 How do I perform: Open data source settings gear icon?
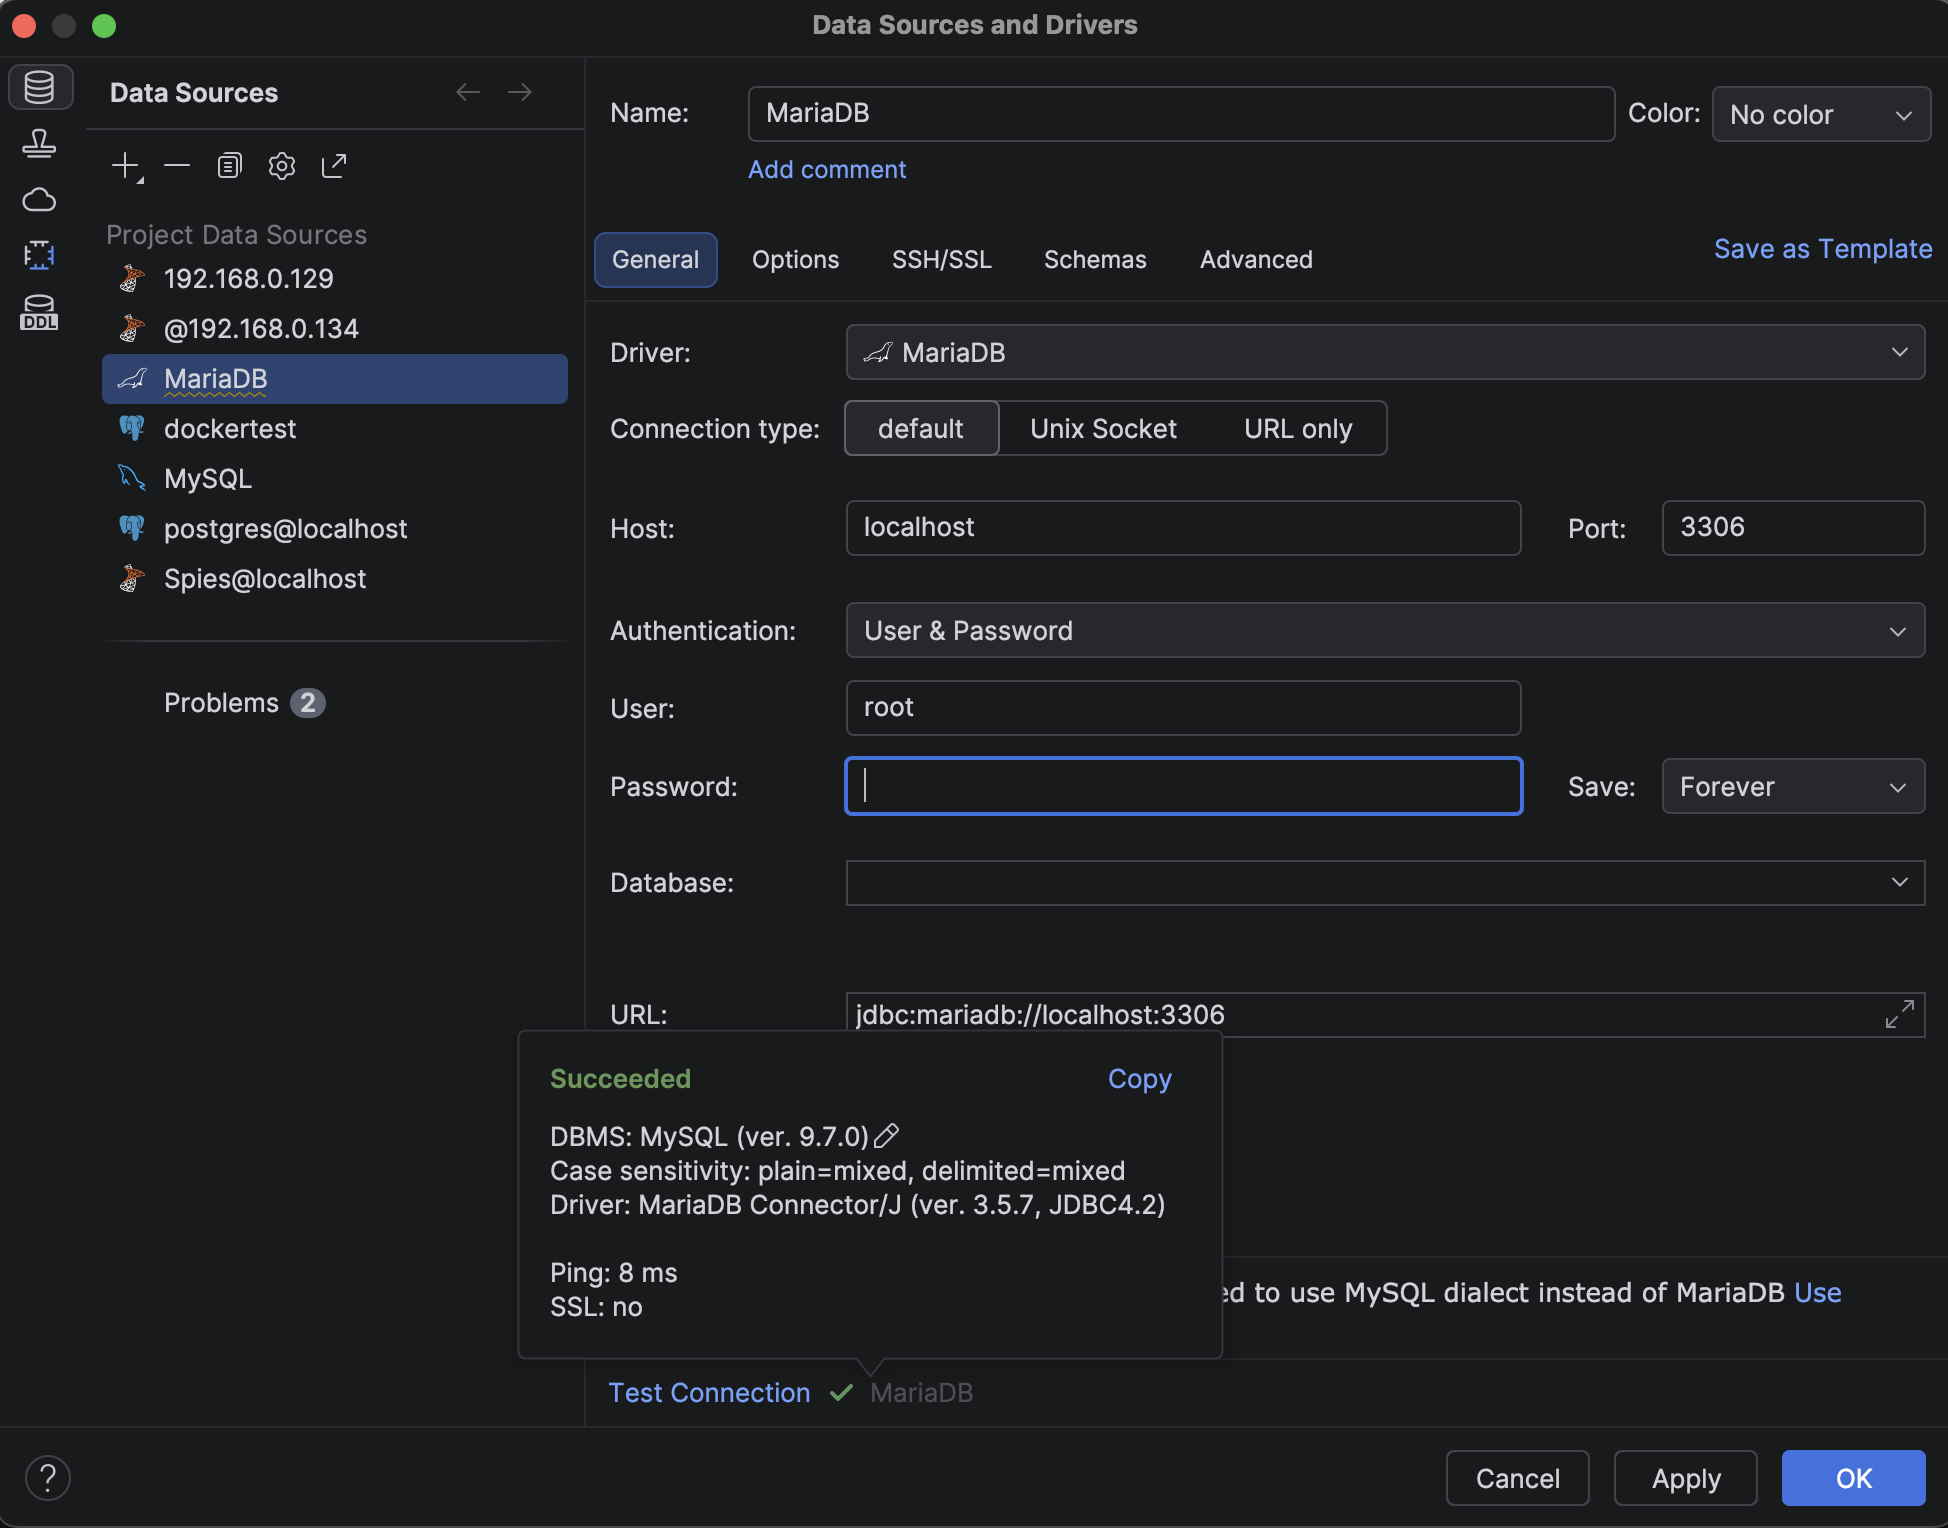pos(282,166)
